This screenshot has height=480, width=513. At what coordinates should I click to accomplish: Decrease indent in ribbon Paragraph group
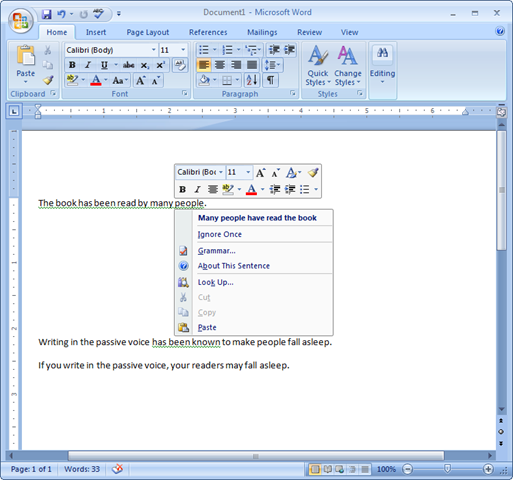click(274, 50)
